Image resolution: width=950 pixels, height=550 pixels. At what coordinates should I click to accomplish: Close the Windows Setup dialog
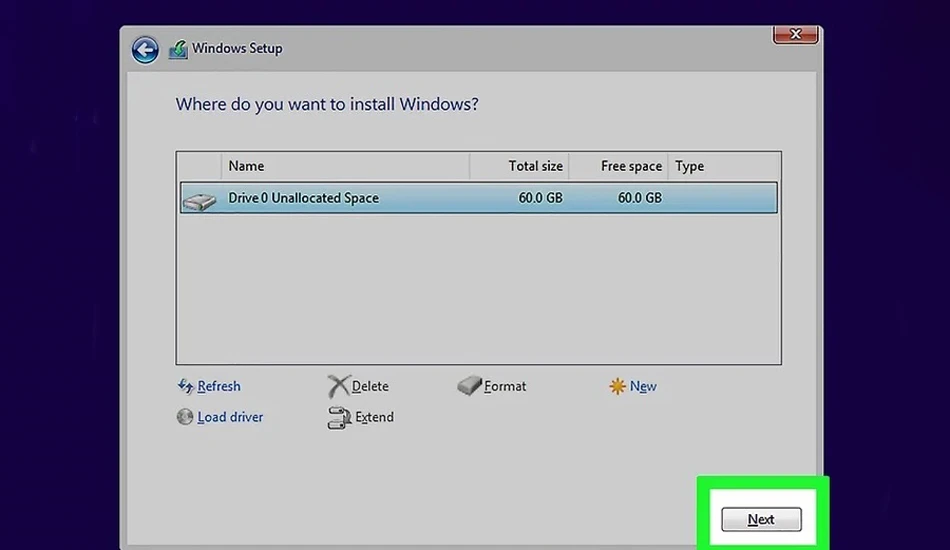pyautogui.click(x=796, y=35)
